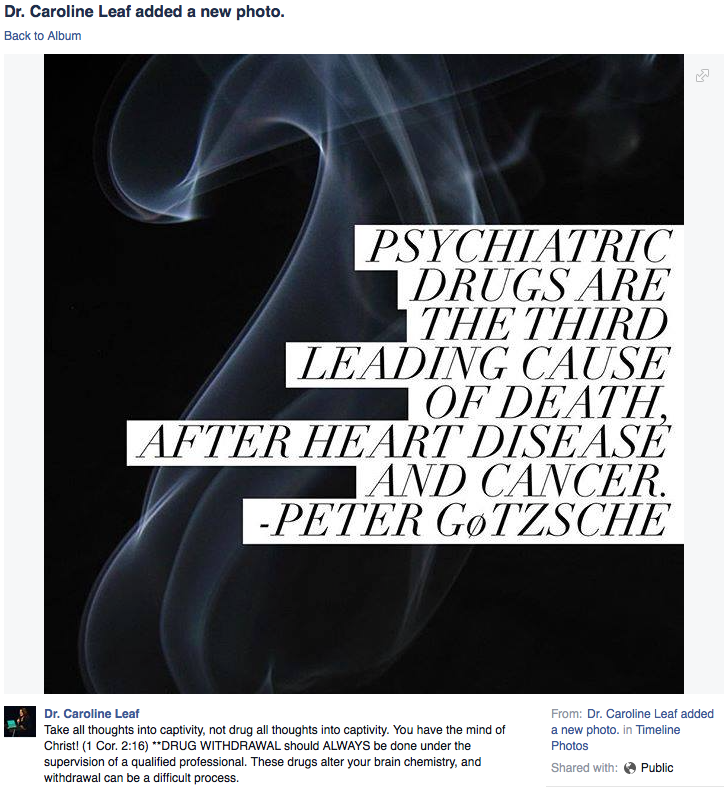This screenshot has width=725, height=794.
Task: Click the 'Shared with:' label
Action: coord(584,768)
